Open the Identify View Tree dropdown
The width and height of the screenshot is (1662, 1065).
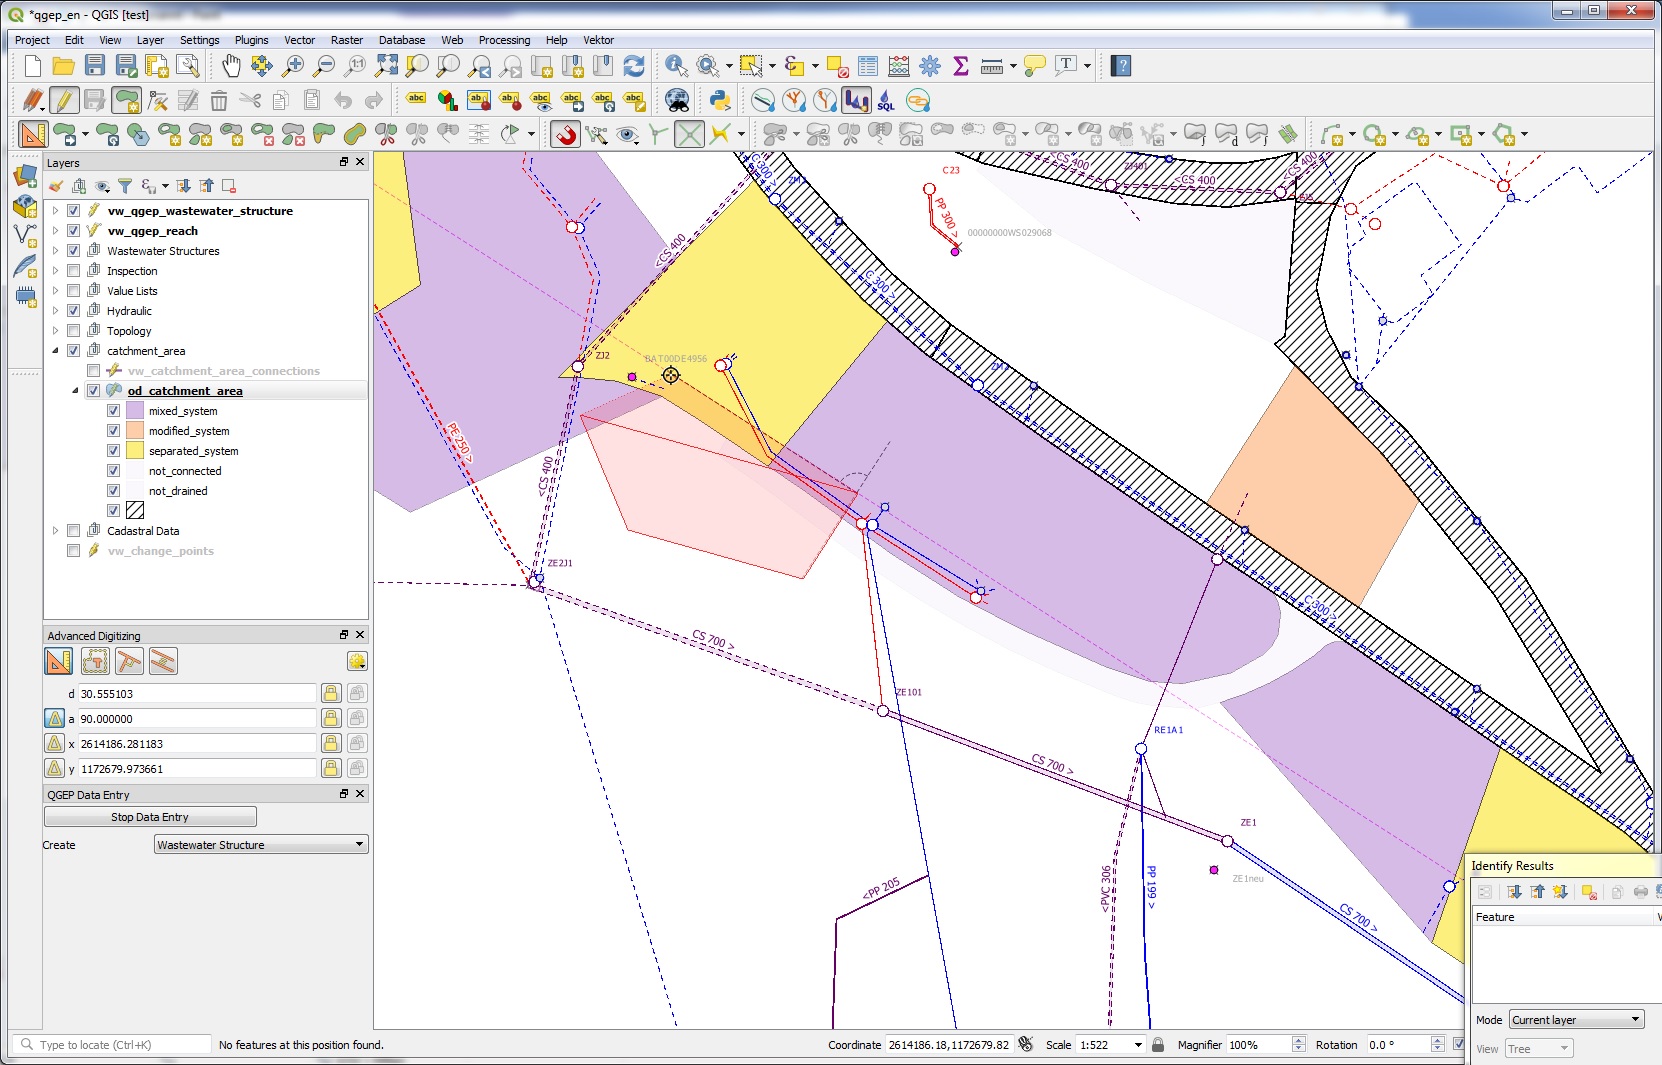pos(1539,1049)
